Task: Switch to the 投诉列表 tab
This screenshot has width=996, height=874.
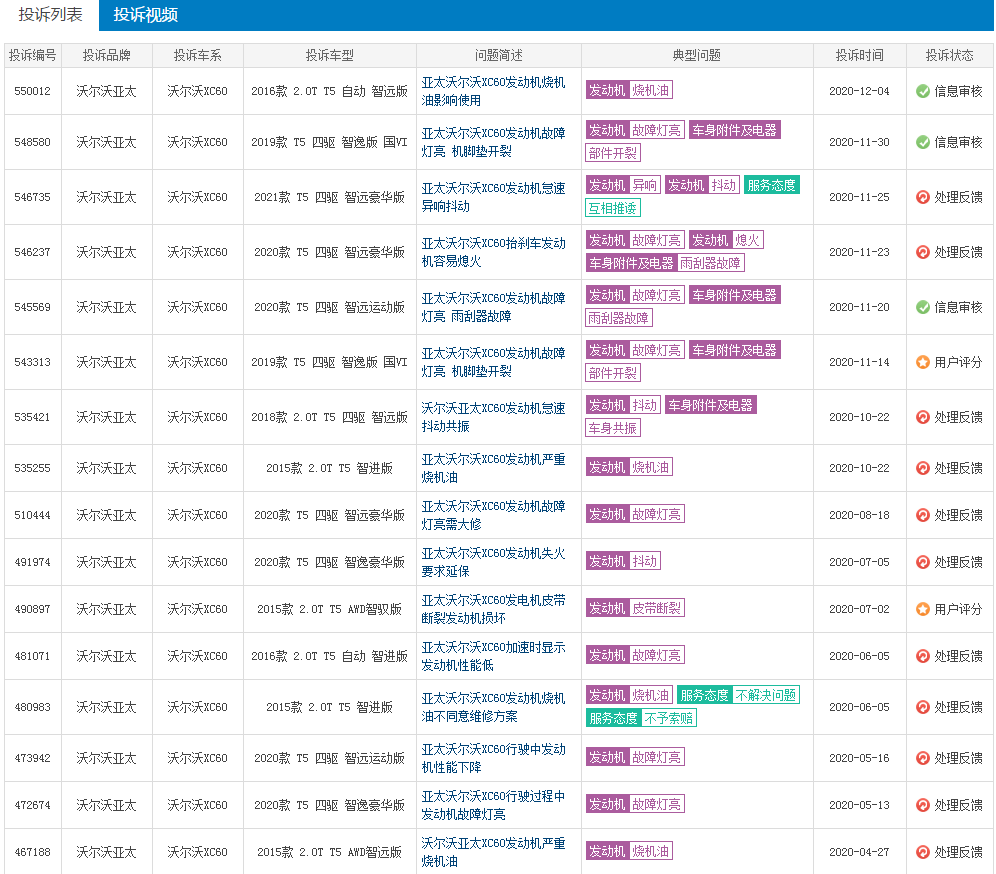Action: (x=50, y=15)
